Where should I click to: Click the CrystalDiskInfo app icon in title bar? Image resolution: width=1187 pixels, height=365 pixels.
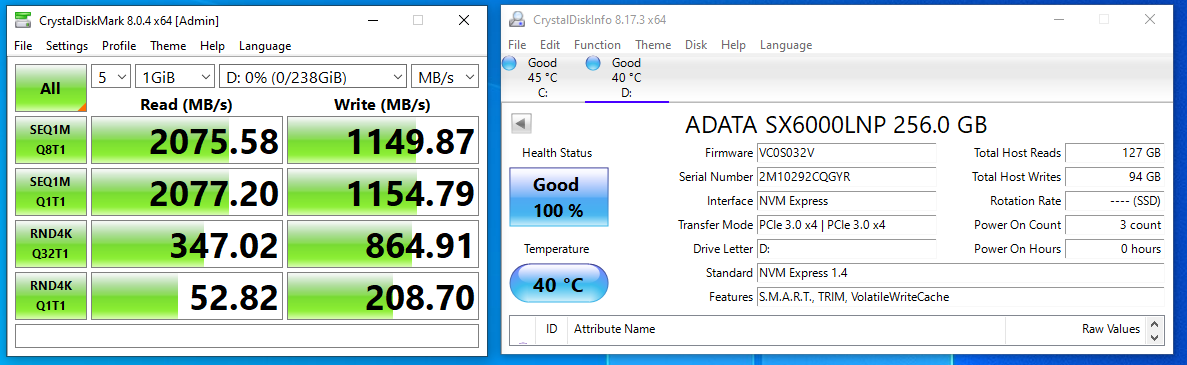(x=516, y=20)
